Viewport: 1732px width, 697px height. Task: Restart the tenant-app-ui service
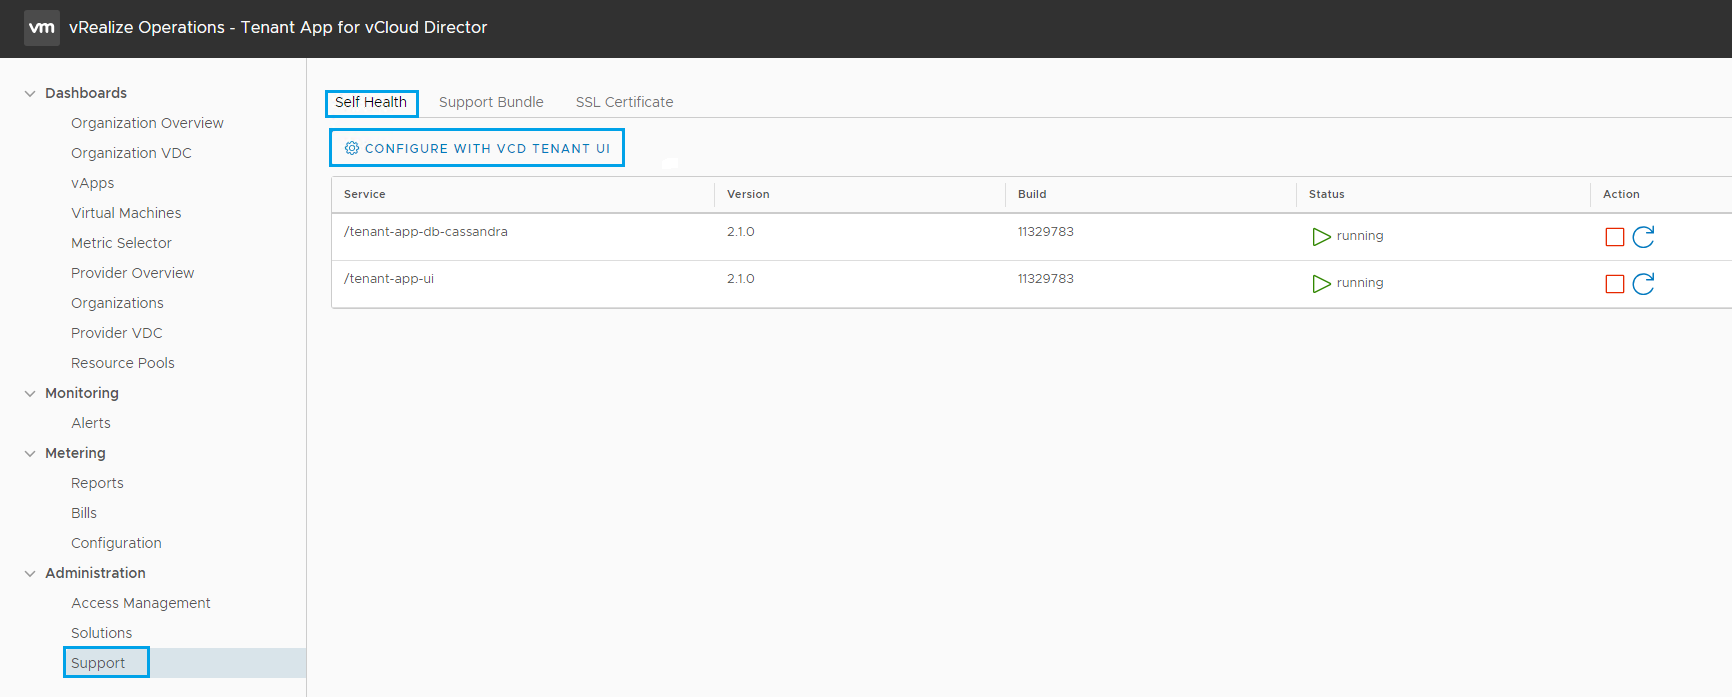click(x=1643, y=284)
